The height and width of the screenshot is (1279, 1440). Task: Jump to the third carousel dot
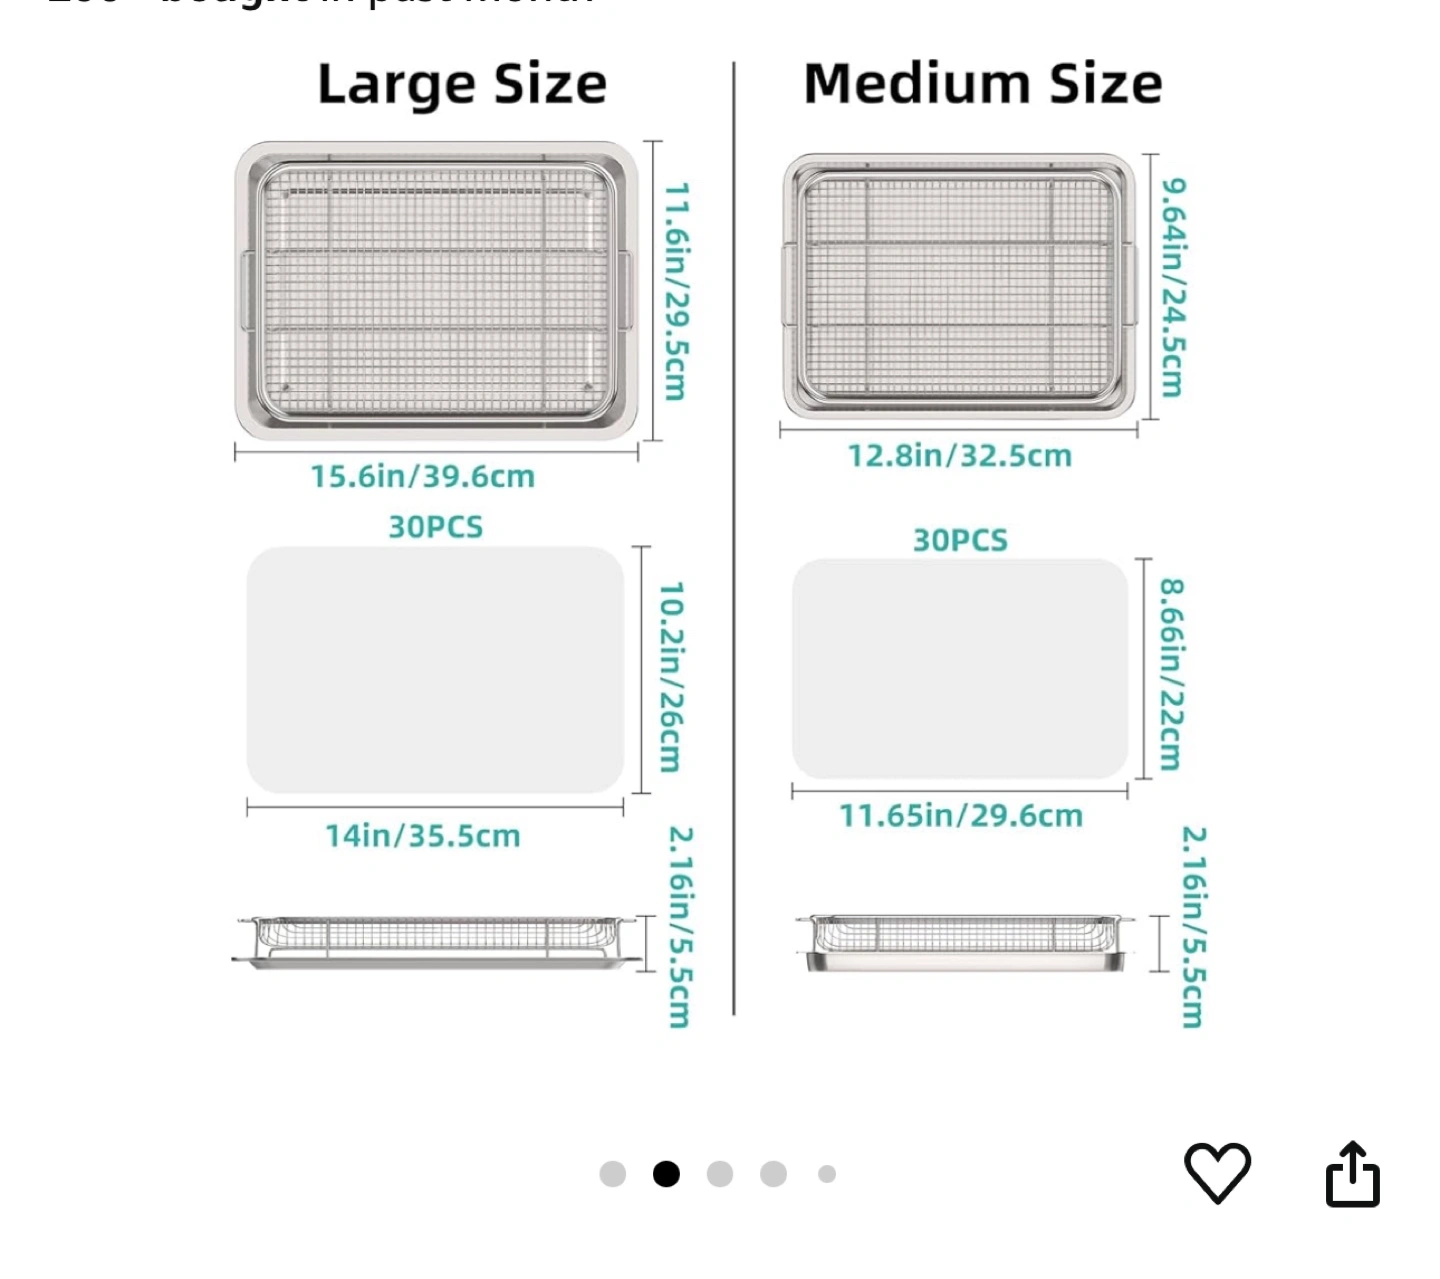(720, 1174)
